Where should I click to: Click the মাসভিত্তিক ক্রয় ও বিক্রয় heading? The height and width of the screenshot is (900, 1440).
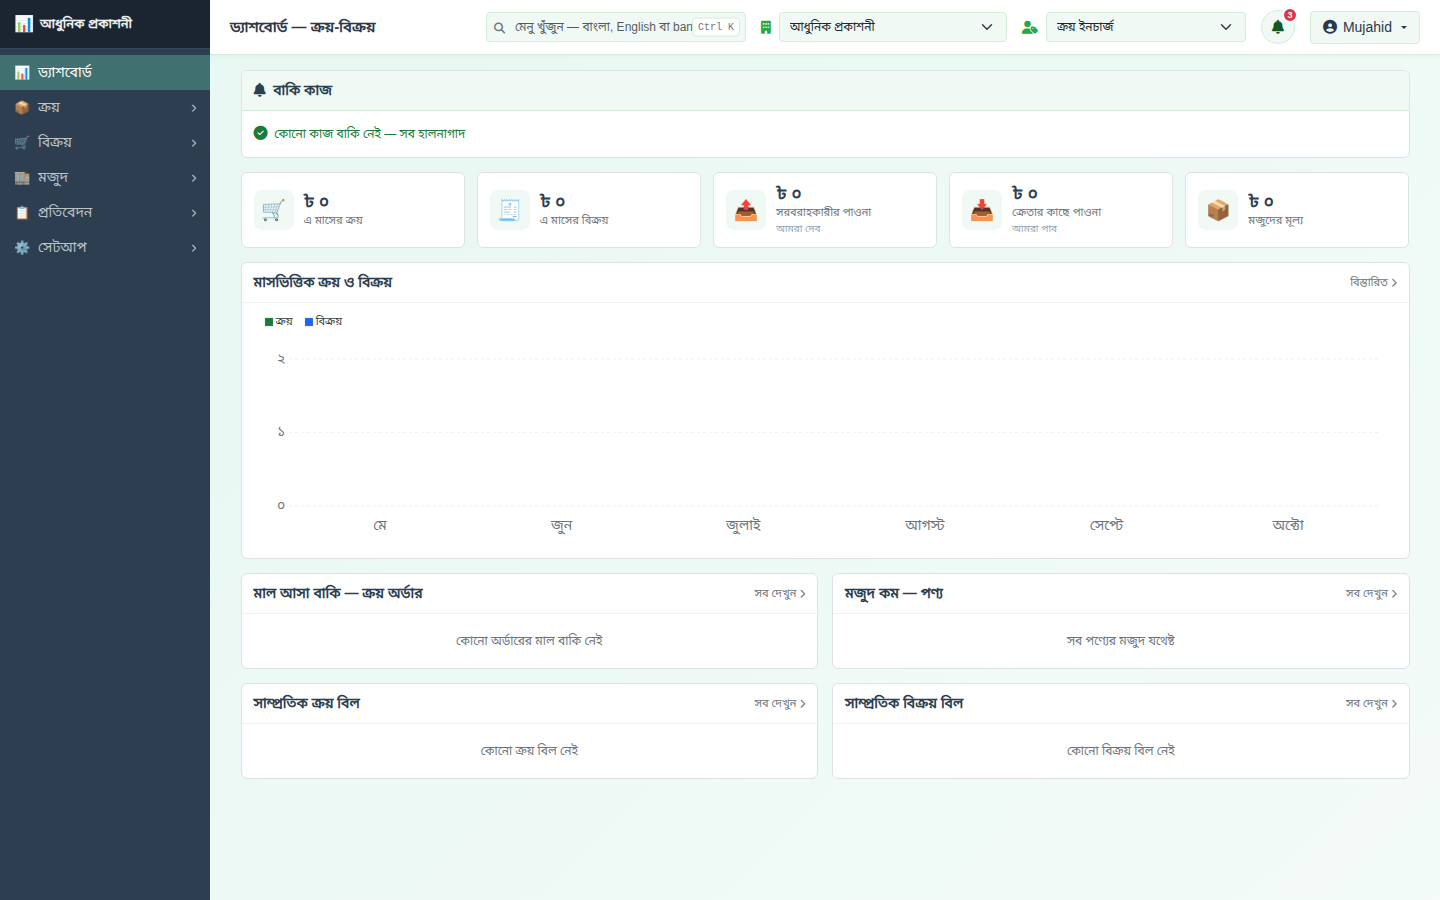tap(322, 283)
